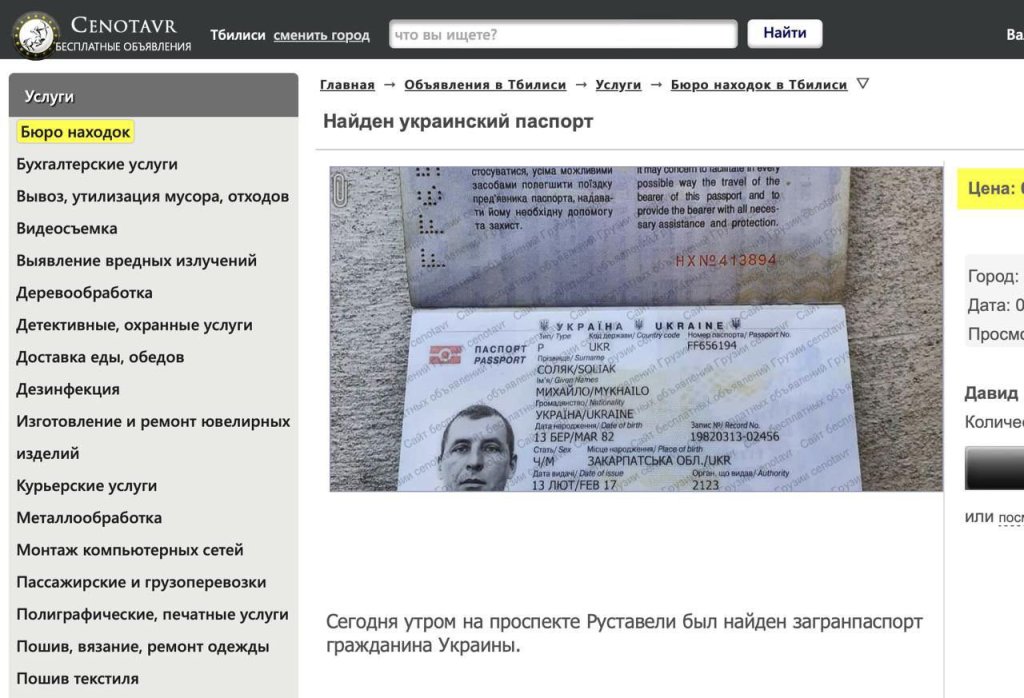Open the Видеосъемка category
This screenshot has width=1024, height=698.
(67, 229)
